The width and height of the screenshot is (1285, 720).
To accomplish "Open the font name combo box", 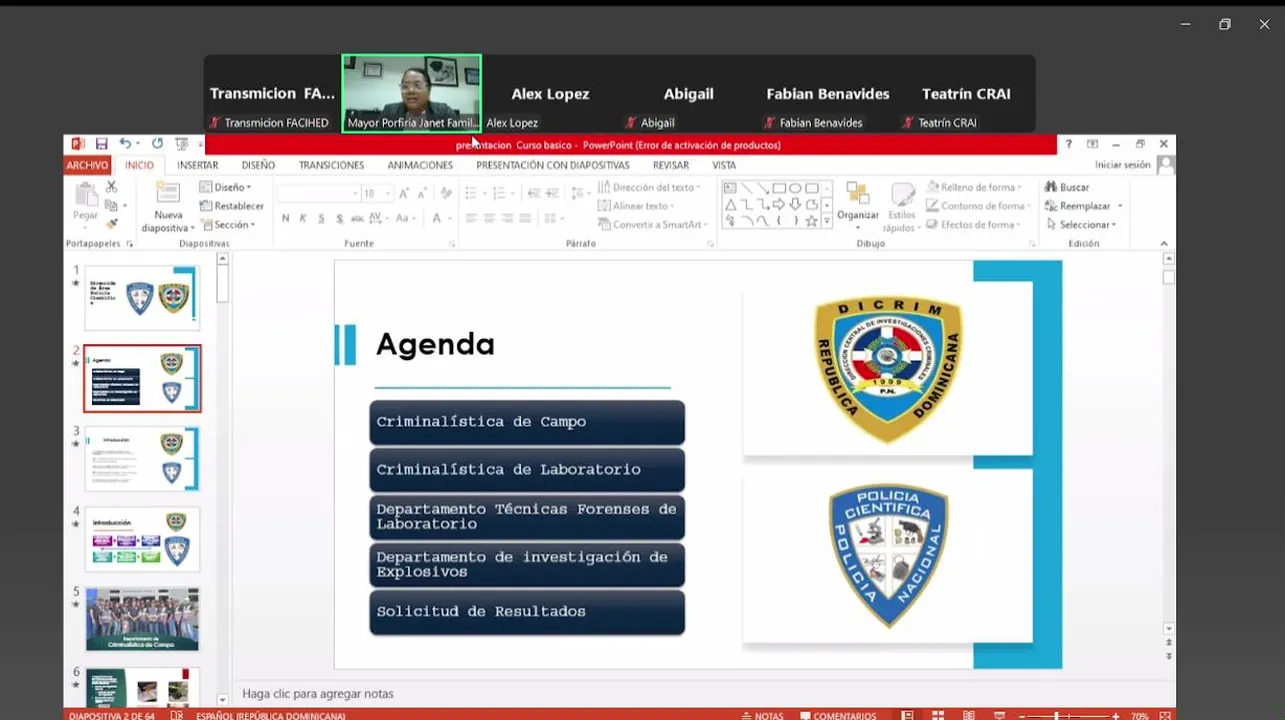I will (318, 193).
